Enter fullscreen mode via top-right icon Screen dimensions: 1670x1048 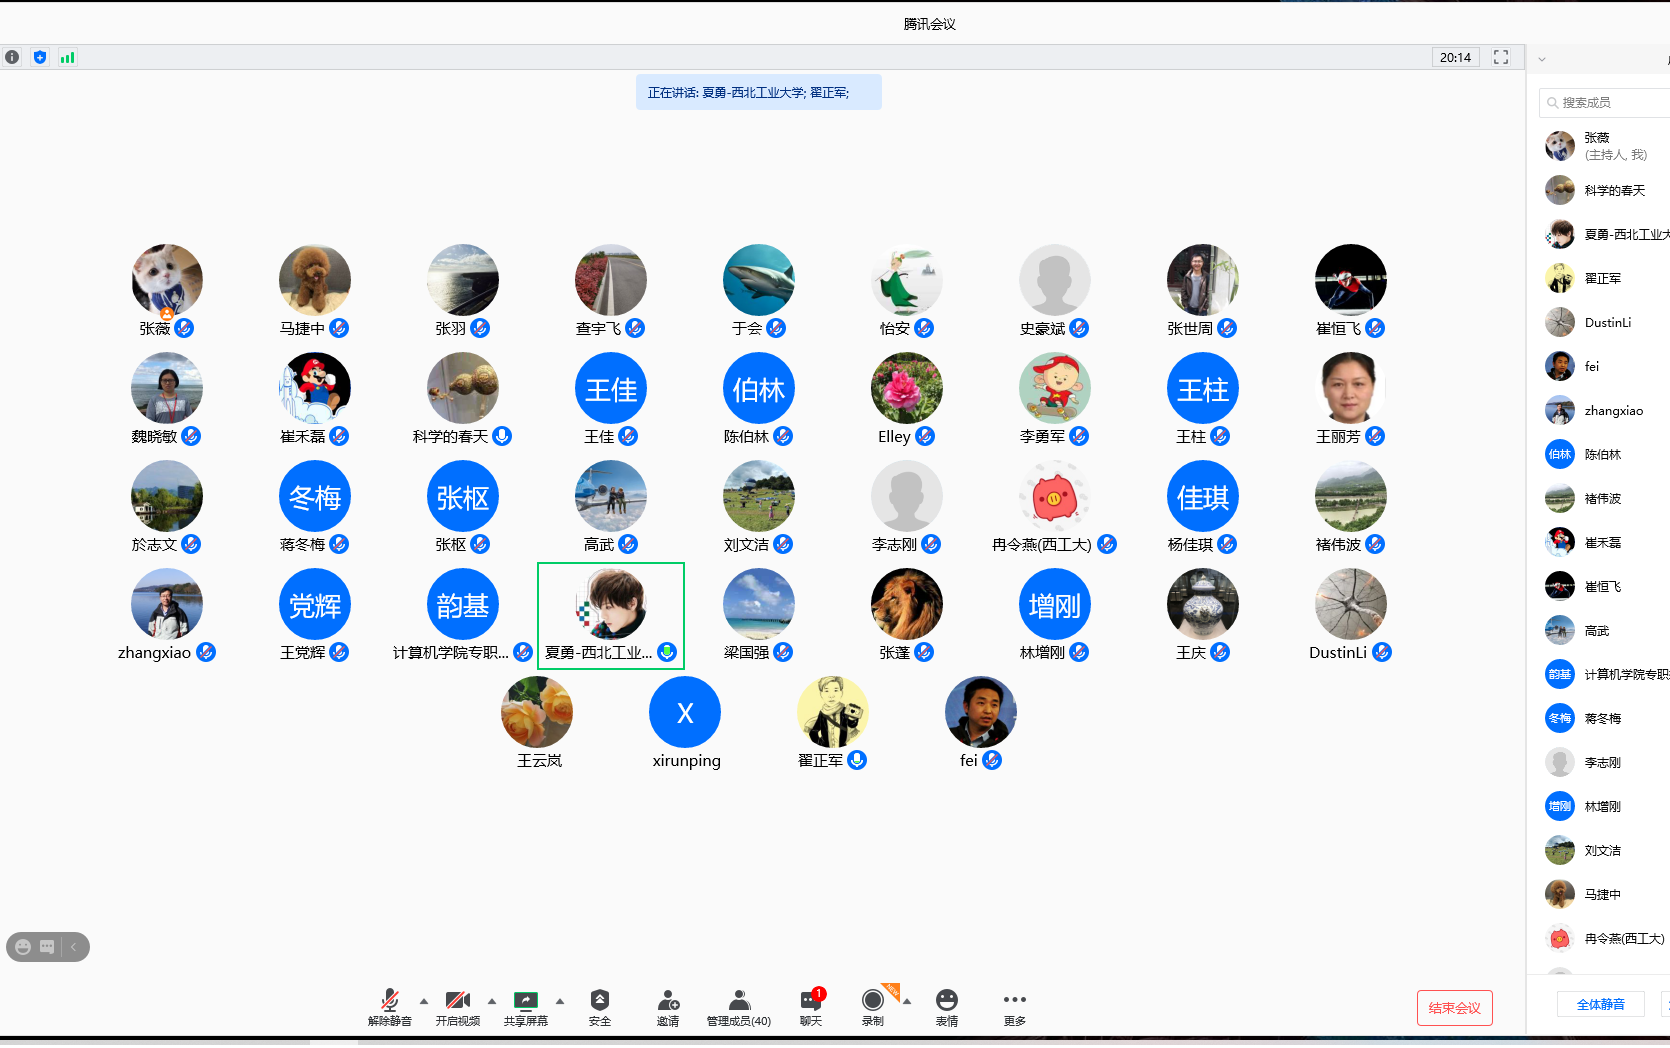1500,57
